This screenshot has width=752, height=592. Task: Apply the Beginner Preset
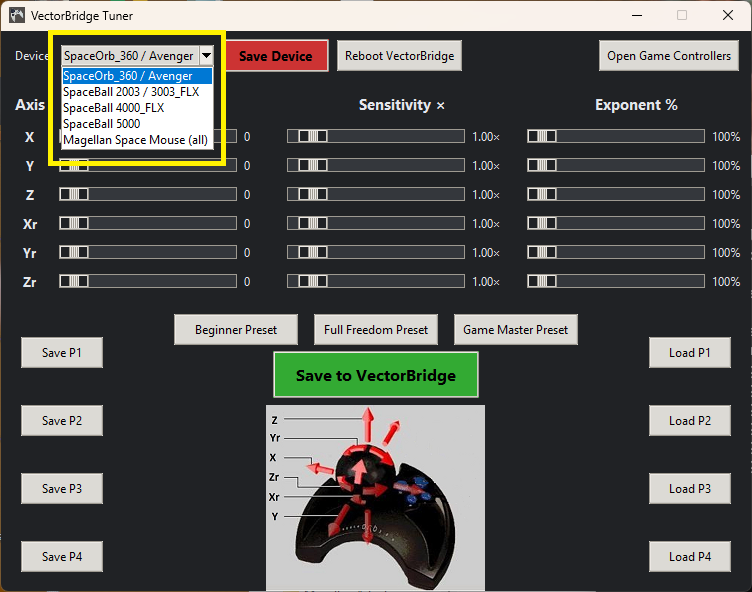click(238, 329)
